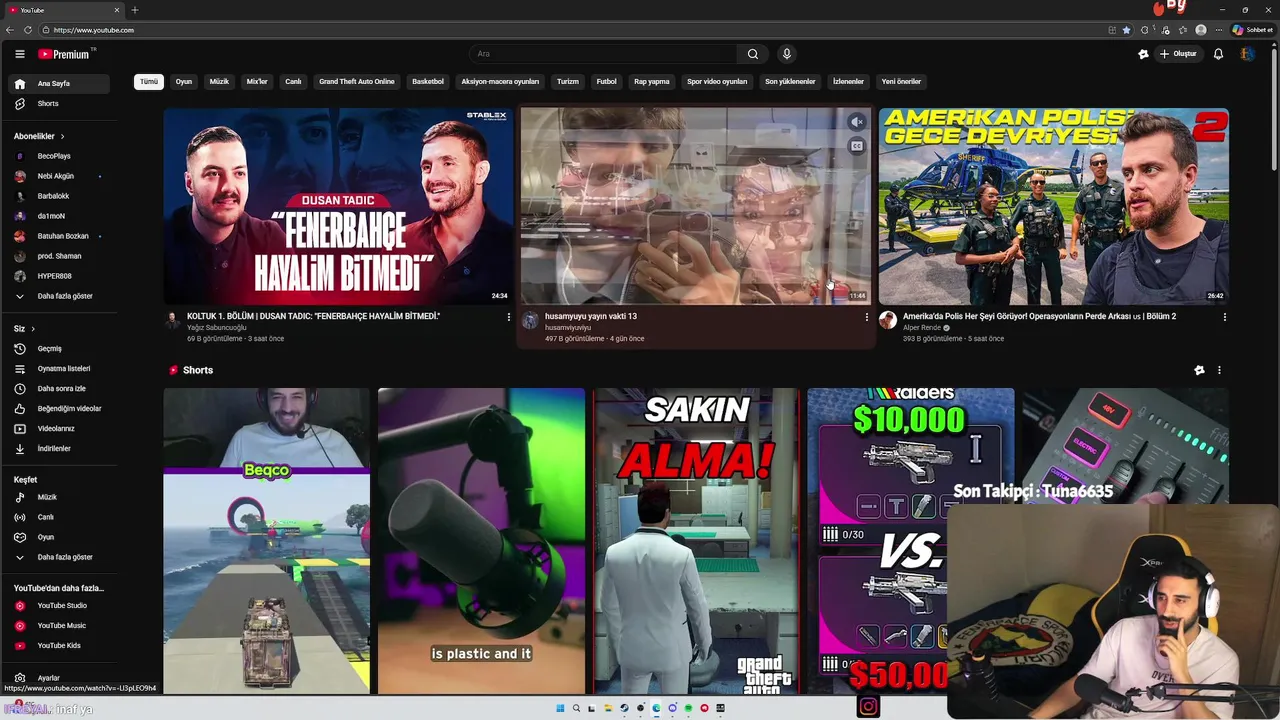Open YouTube Kids link
1280x720 pixels.
(x=59, y=646)
